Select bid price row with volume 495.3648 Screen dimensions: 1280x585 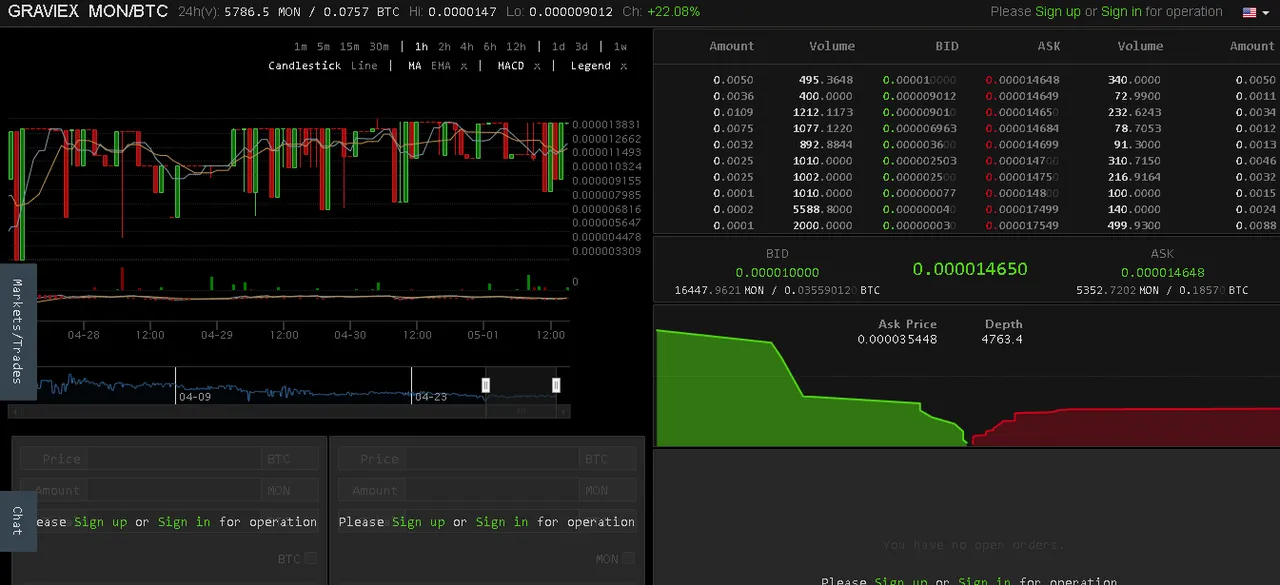[920, 80]
